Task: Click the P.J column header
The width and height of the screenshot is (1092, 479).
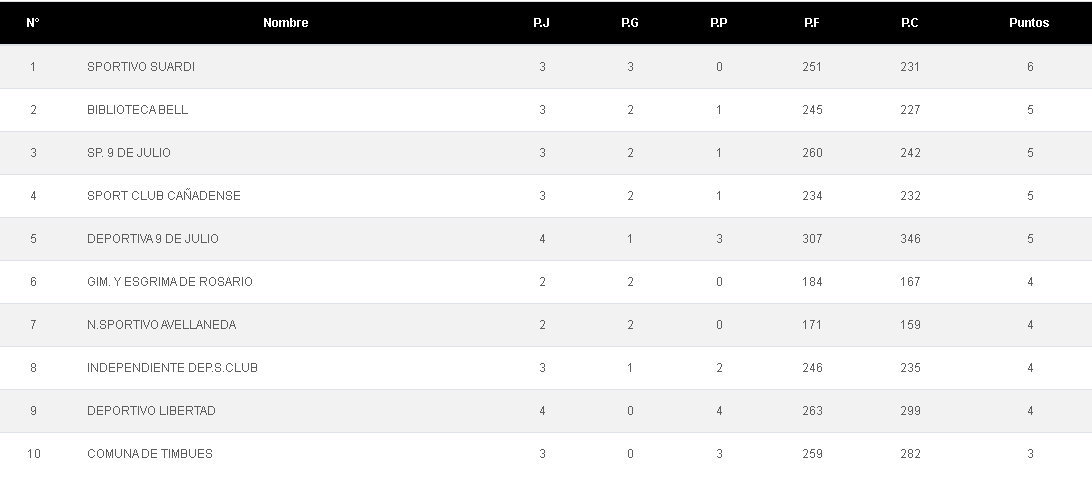Action: (541, 23)
